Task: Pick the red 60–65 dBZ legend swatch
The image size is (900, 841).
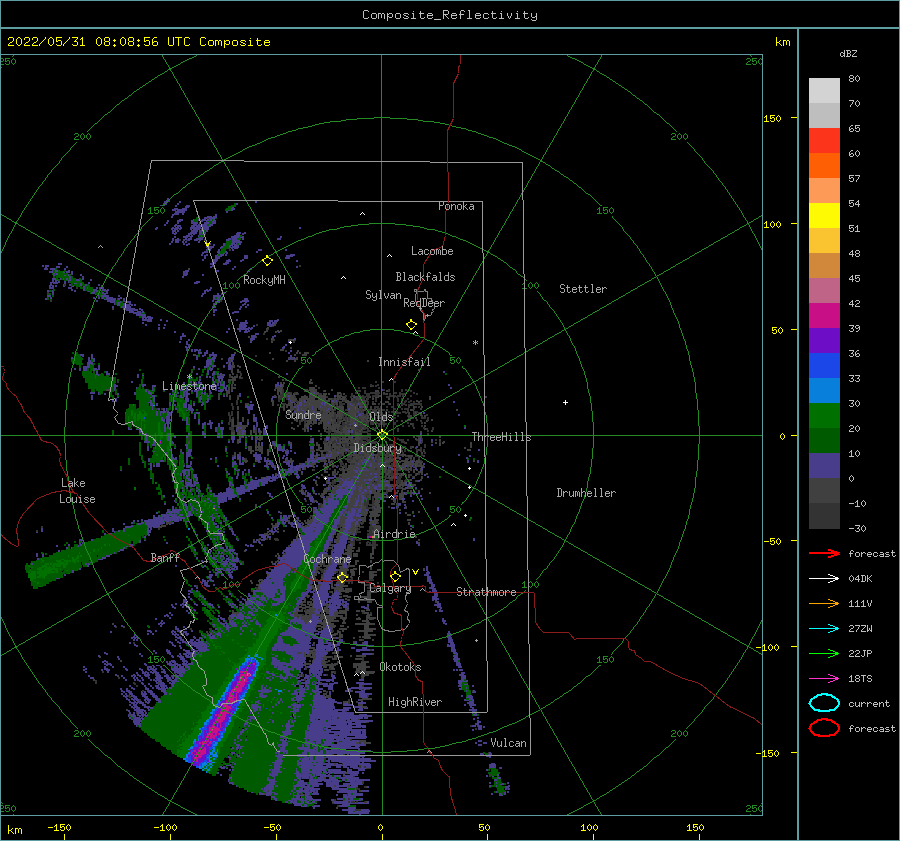Action: tap(824, 141)
